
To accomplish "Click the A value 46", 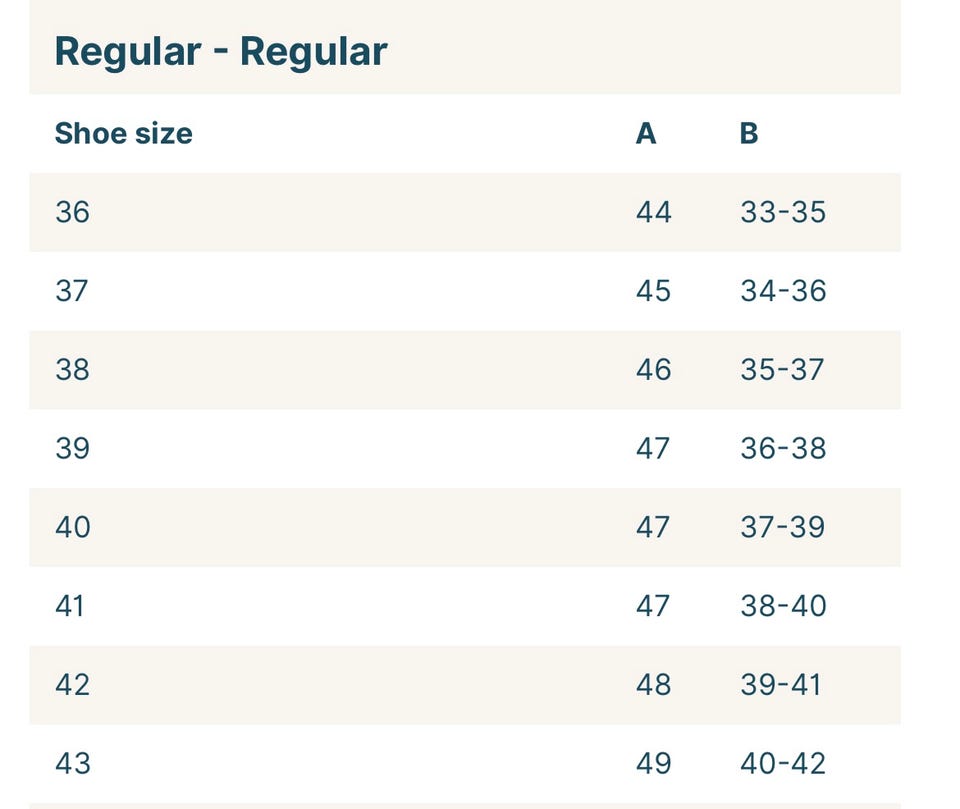I will tap(653, 370).
